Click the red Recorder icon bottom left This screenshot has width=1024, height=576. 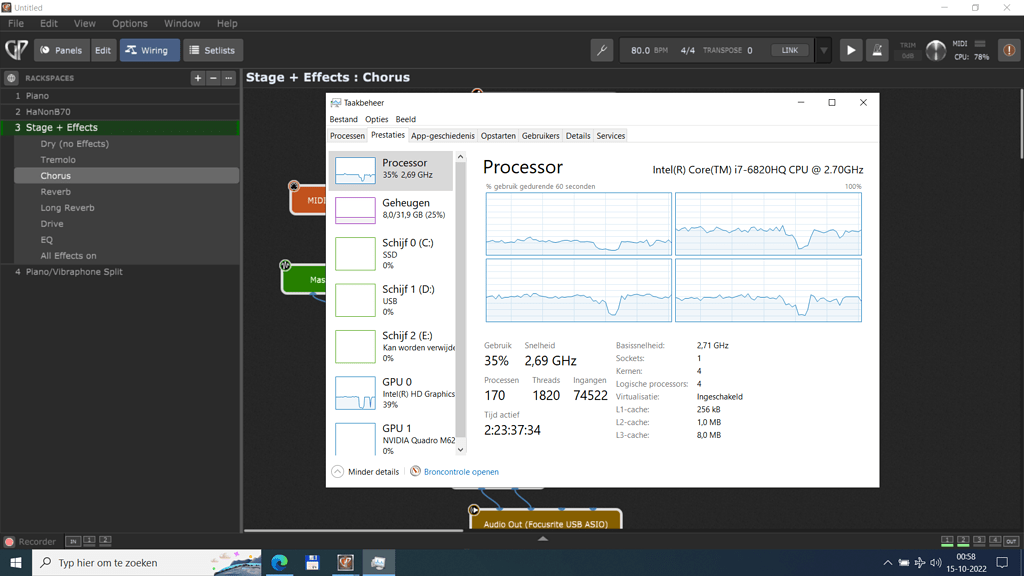click(x=8, y=541)
